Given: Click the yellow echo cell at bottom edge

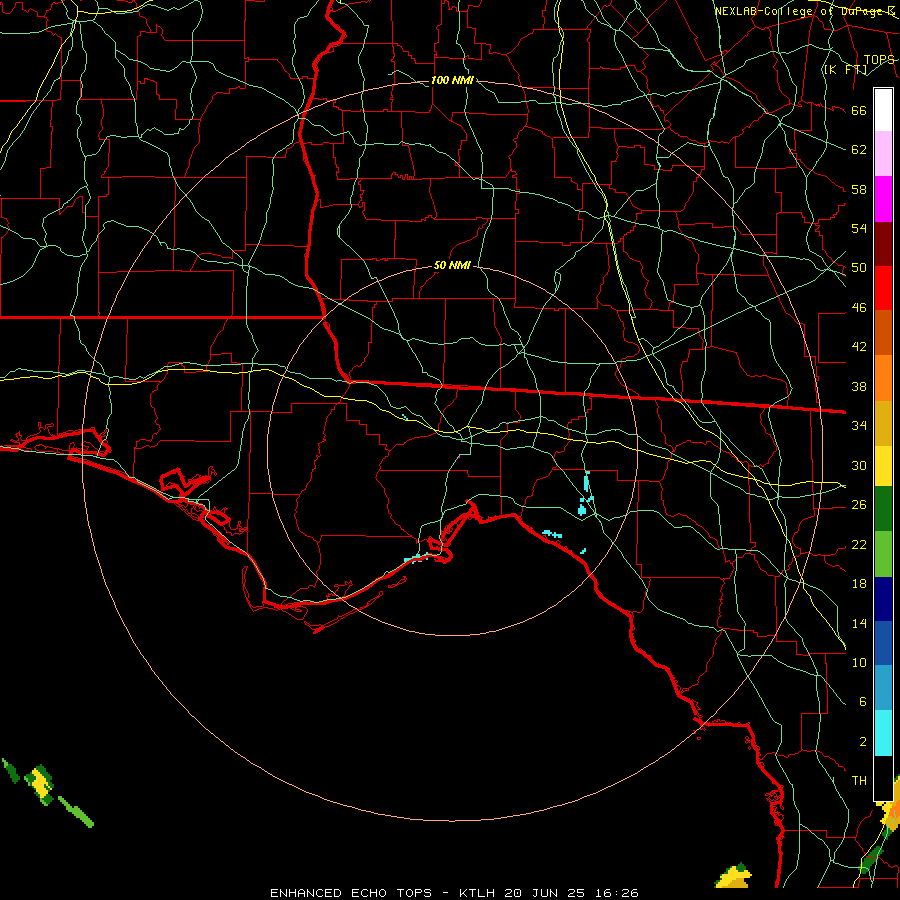Looking at the screenshot, I should pos(734,876).
